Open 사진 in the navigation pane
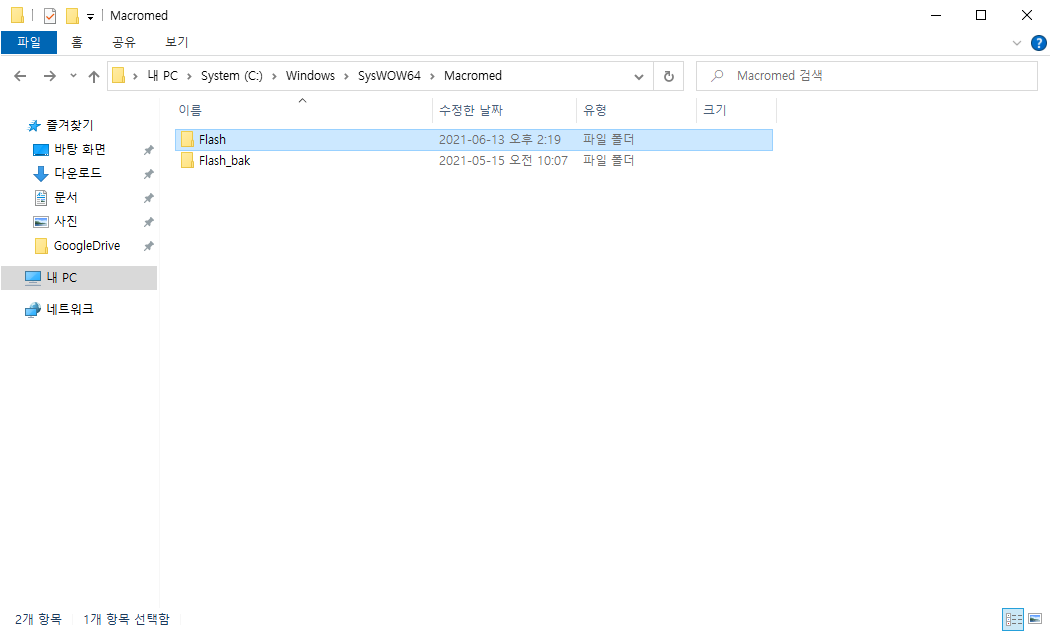Viewport: 1051px width, 635px height. (66, 221)
